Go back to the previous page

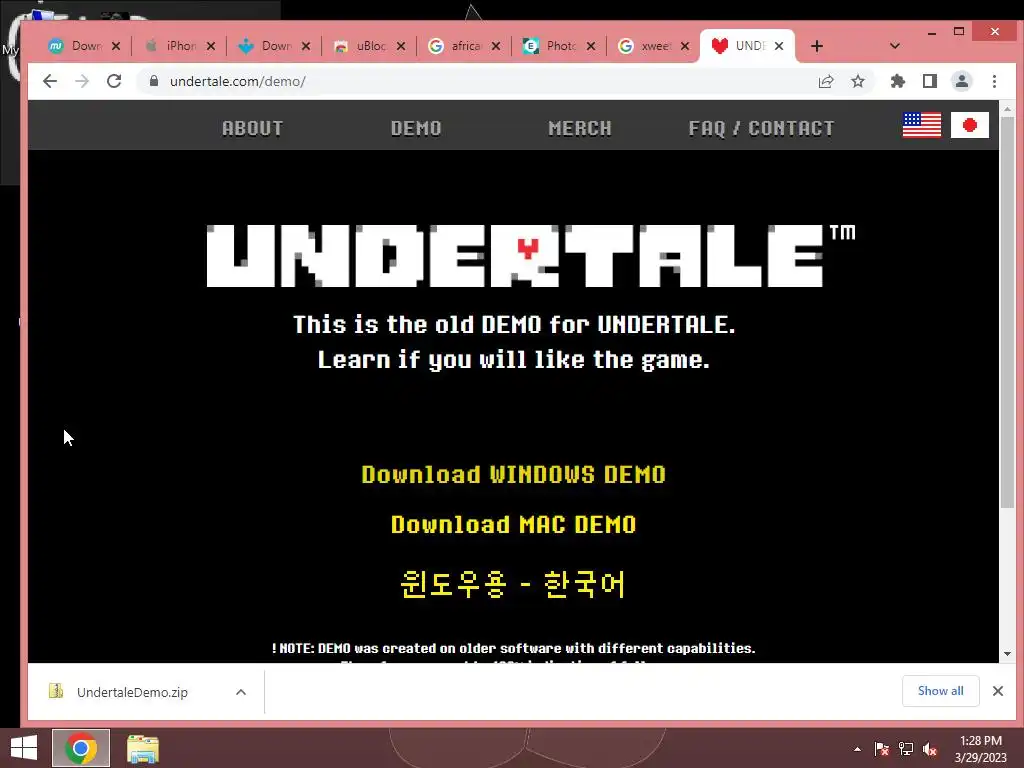click(50, 81)
